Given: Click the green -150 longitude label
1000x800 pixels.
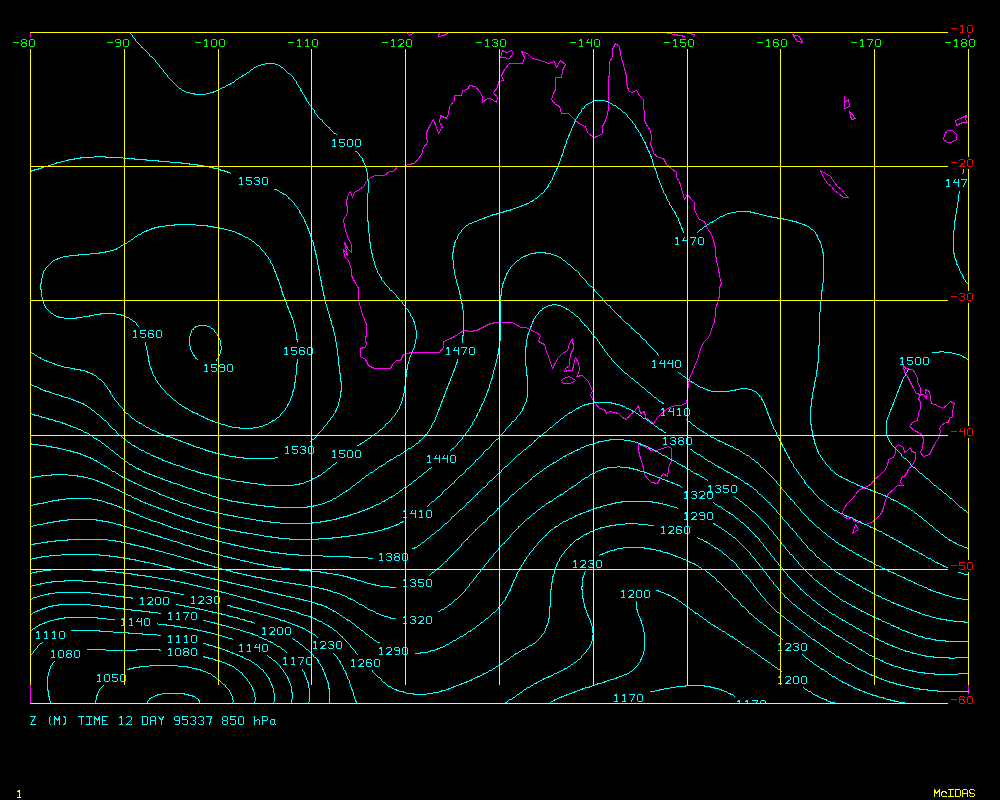Looking at the screenshot, I should (679, 43).
